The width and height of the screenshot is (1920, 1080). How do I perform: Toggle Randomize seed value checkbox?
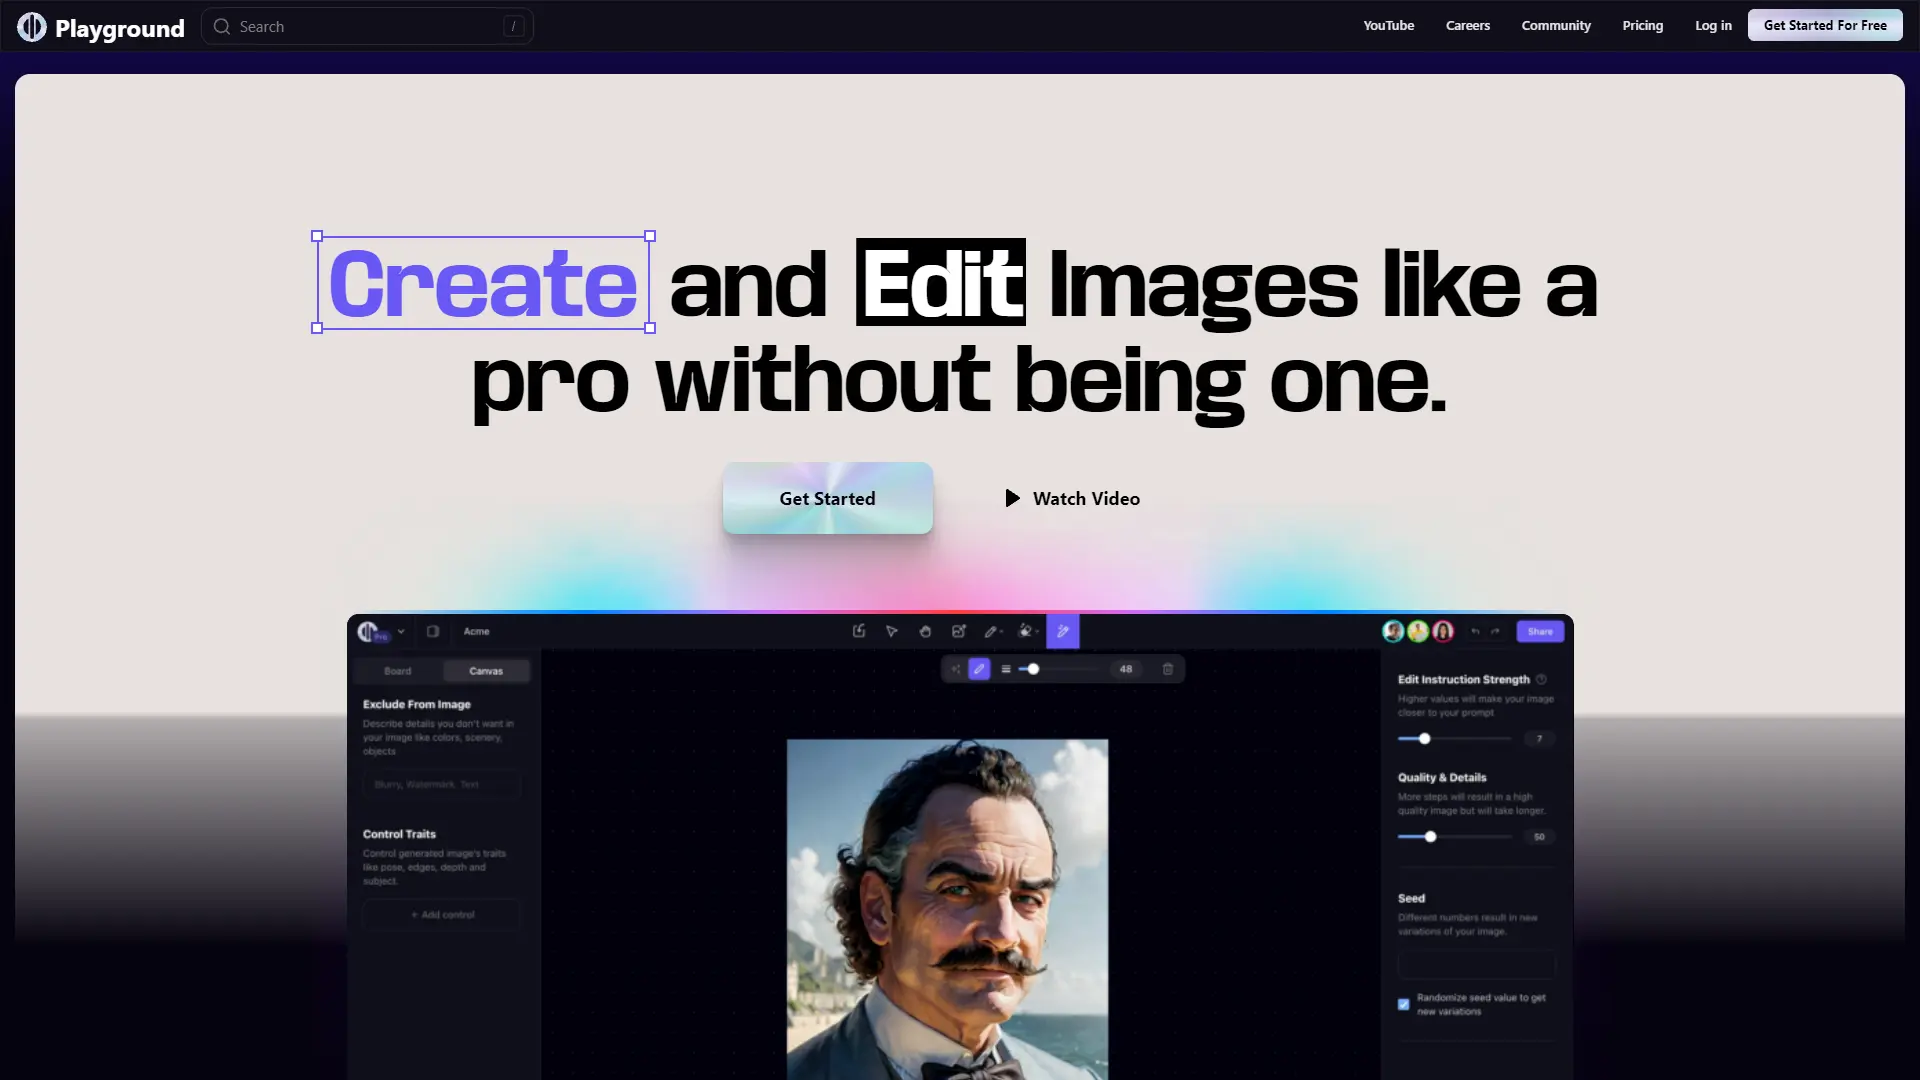1403,1004
